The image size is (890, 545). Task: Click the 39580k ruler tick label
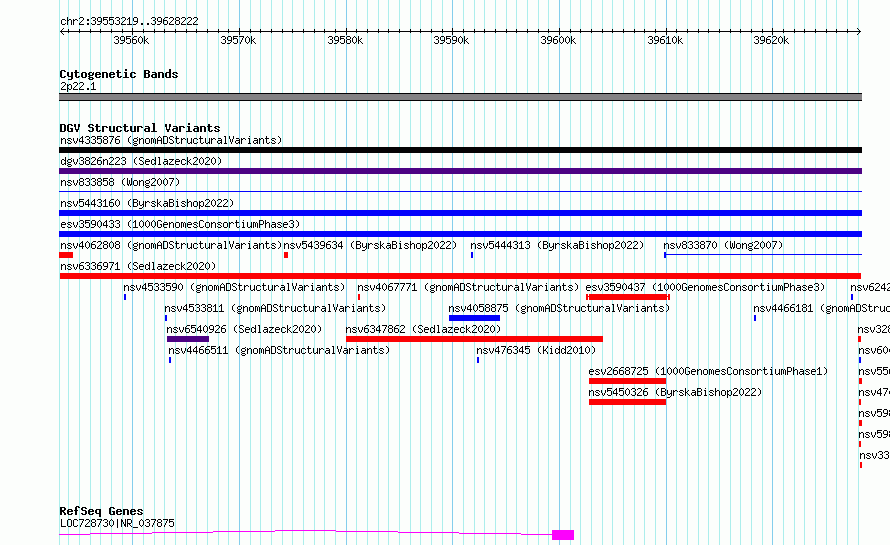[x=345, y=40]
